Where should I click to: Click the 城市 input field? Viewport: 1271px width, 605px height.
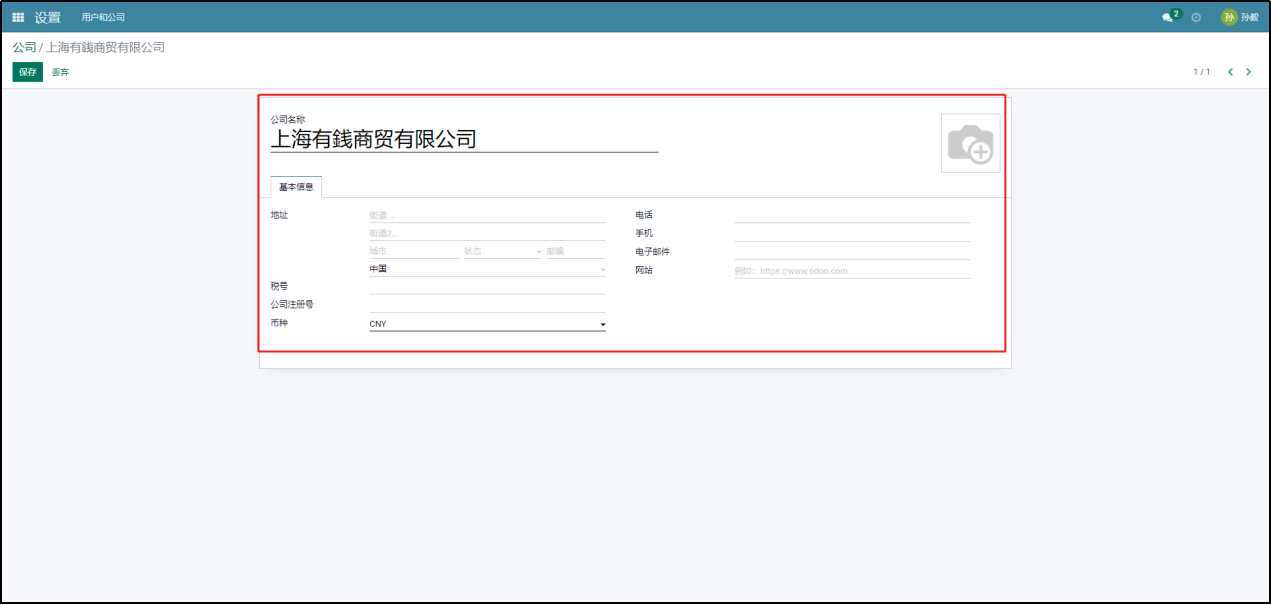pyautogui.click(x=414, y=251)
